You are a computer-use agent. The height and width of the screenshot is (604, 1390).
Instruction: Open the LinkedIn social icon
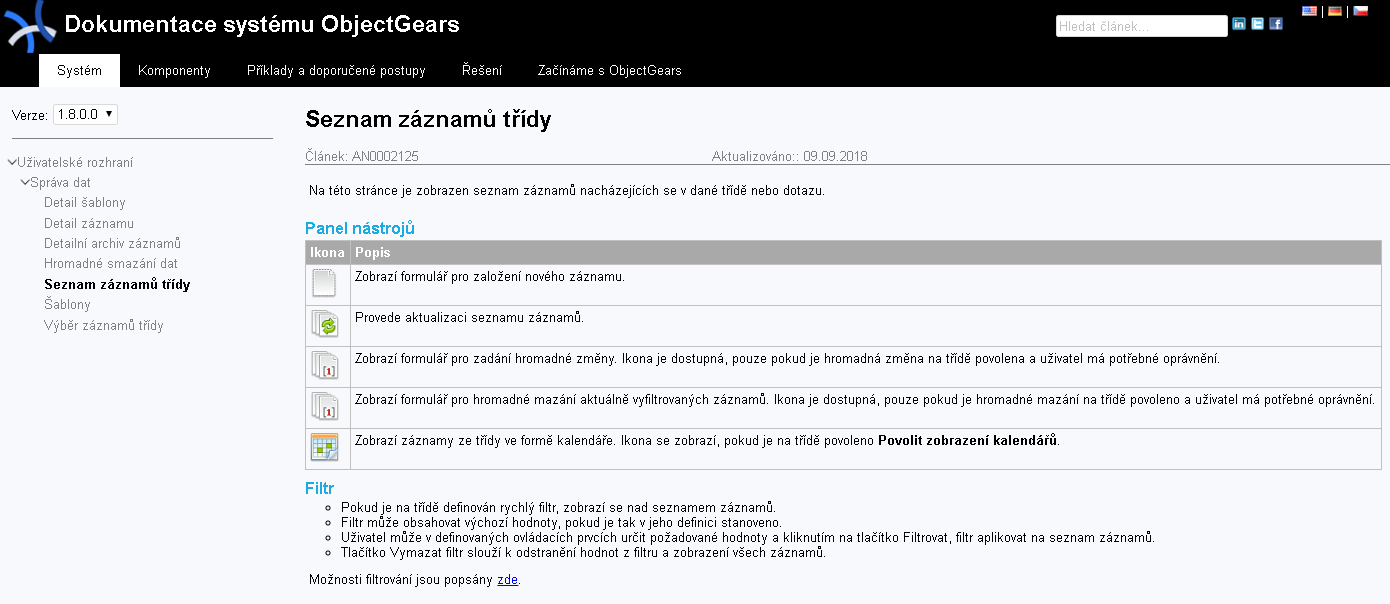coord(1239,24)
